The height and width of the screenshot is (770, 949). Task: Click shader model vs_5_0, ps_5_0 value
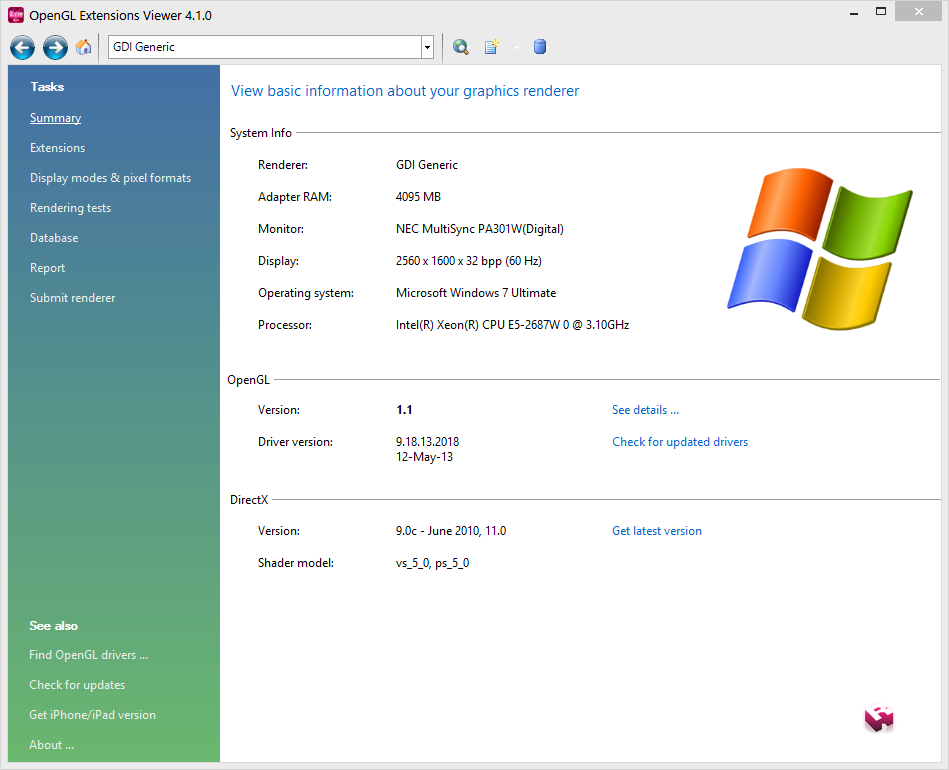pos(432,563)
